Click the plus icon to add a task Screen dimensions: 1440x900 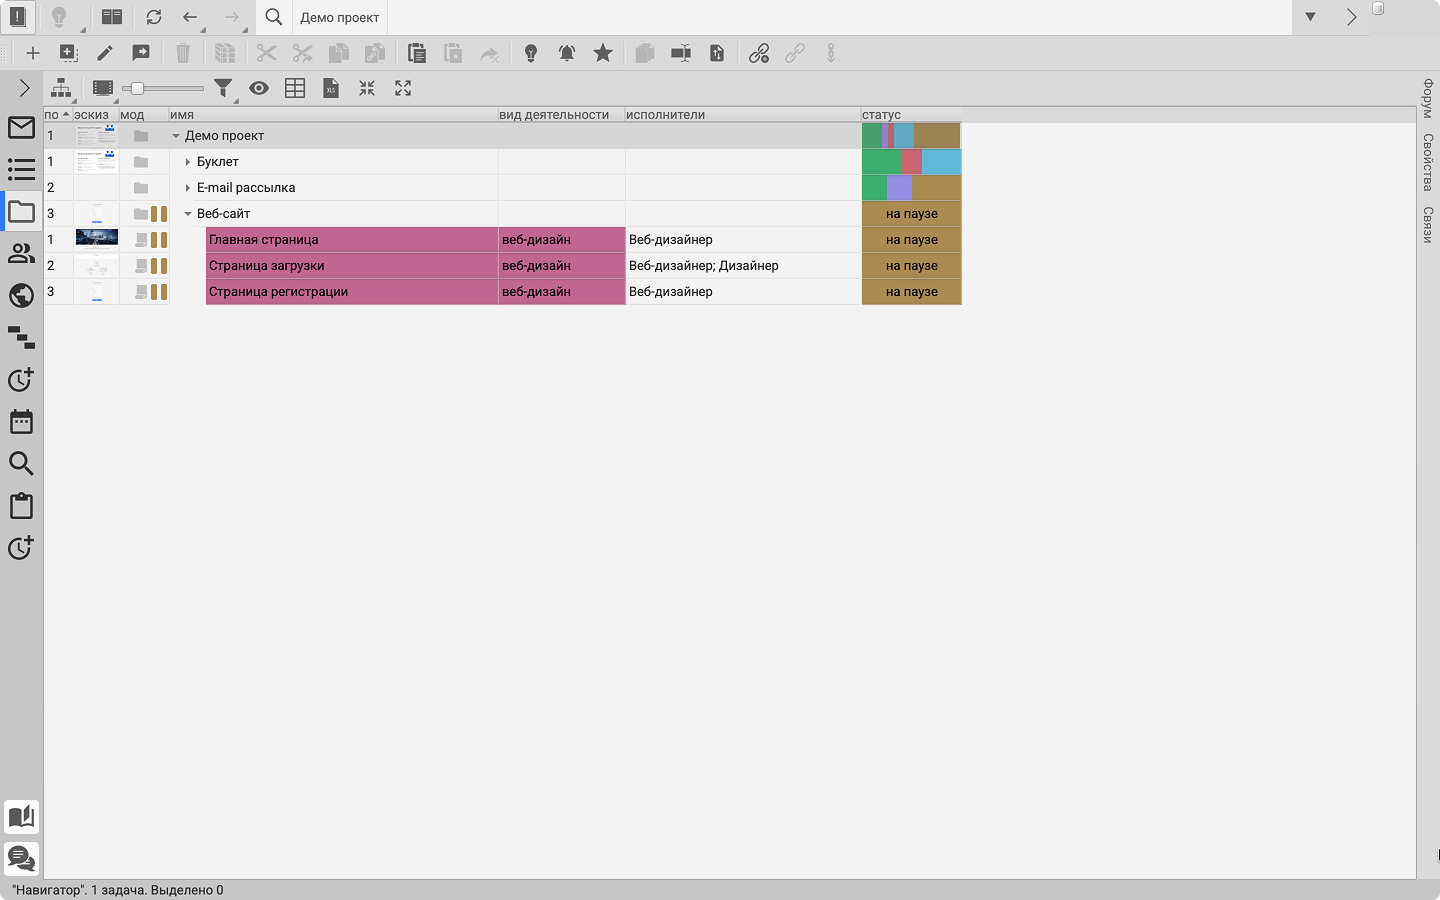coord(32,54)
